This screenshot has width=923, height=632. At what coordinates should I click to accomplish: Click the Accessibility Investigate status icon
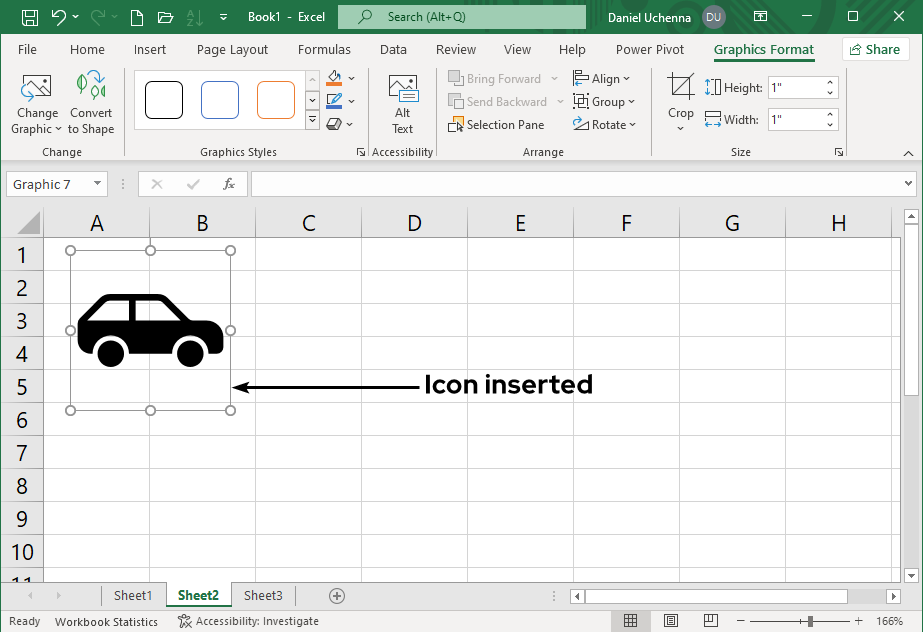pyautogui.click(x=182, y=621)
